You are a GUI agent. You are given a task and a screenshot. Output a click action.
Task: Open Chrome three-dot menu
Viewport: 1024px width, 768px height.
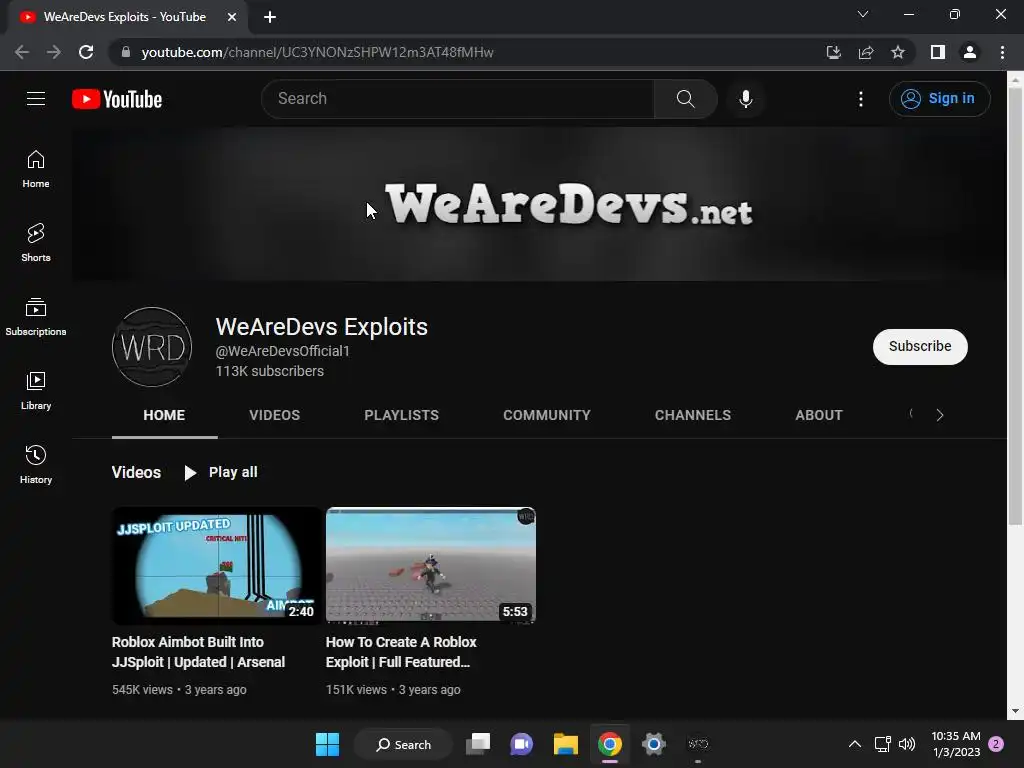point(1002,52)
